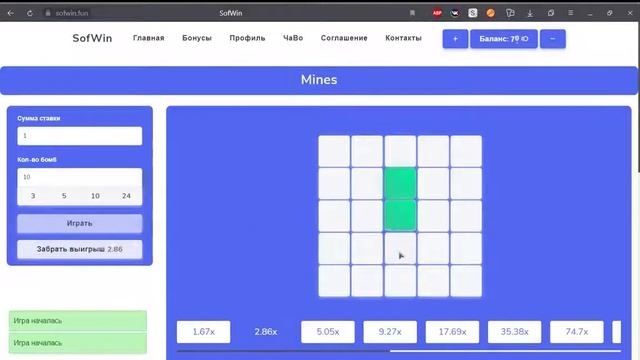Bookmark this page with bookmark icon

(x=412, y=13)
